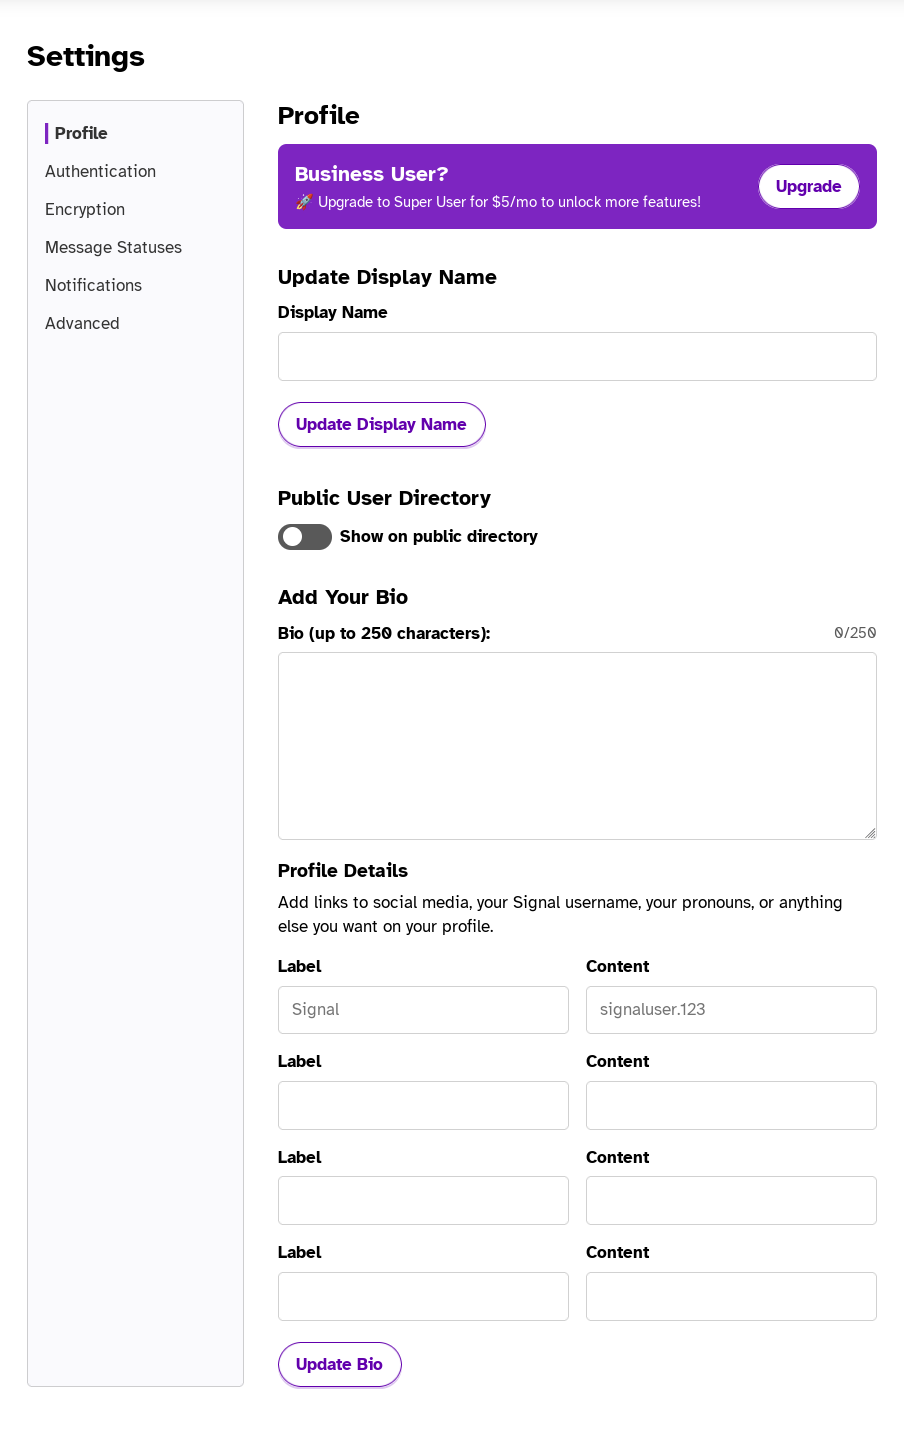Focus the Content field showing signaluser.123
Image resolution: width=904 pixels, height=1429 pixels.
point(731,1010)
